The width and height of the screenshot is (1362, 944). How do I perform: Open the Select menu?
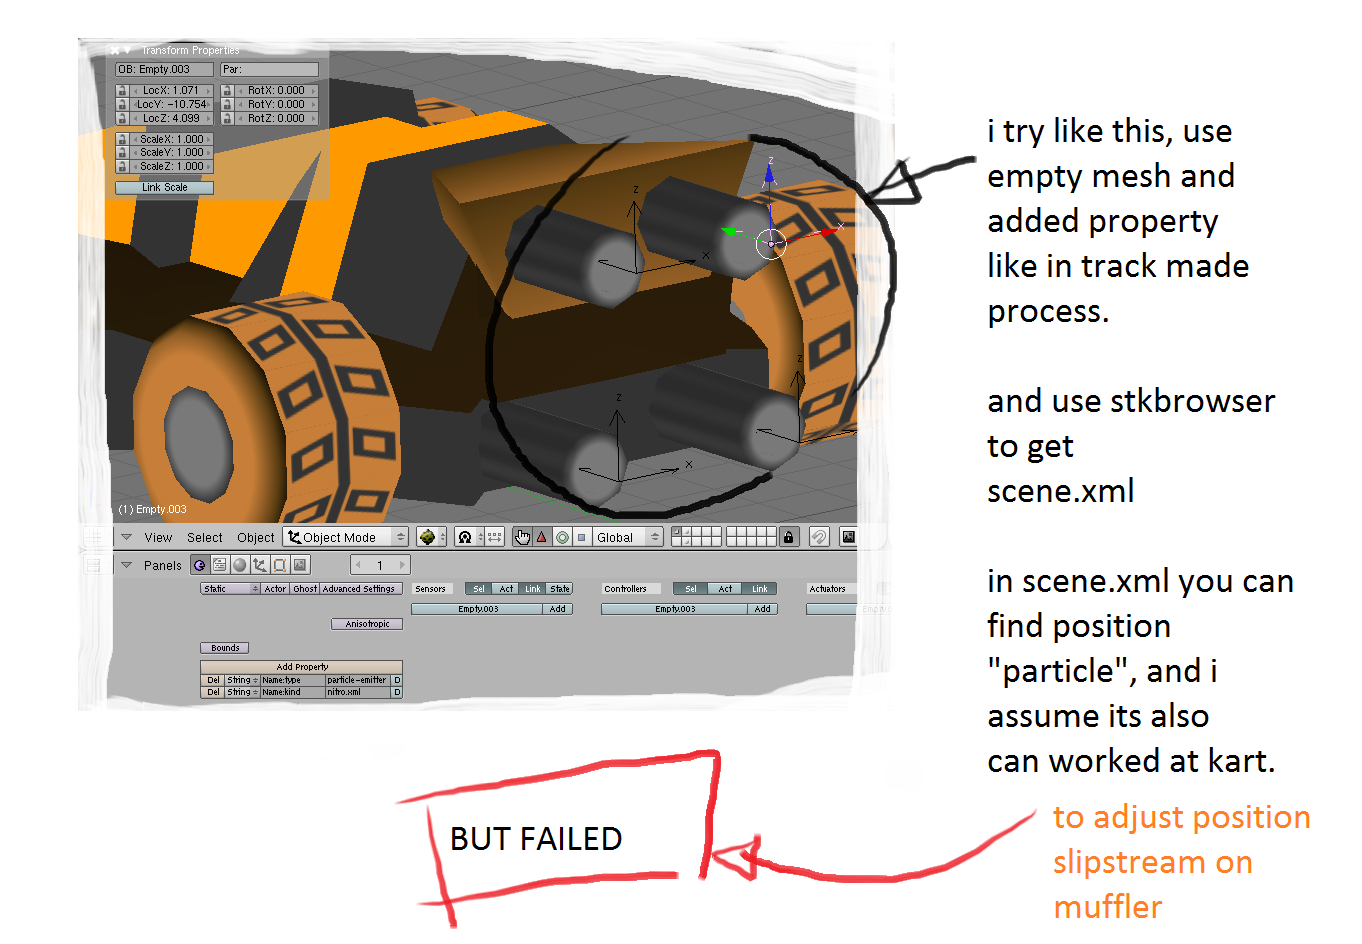(205, 537)
